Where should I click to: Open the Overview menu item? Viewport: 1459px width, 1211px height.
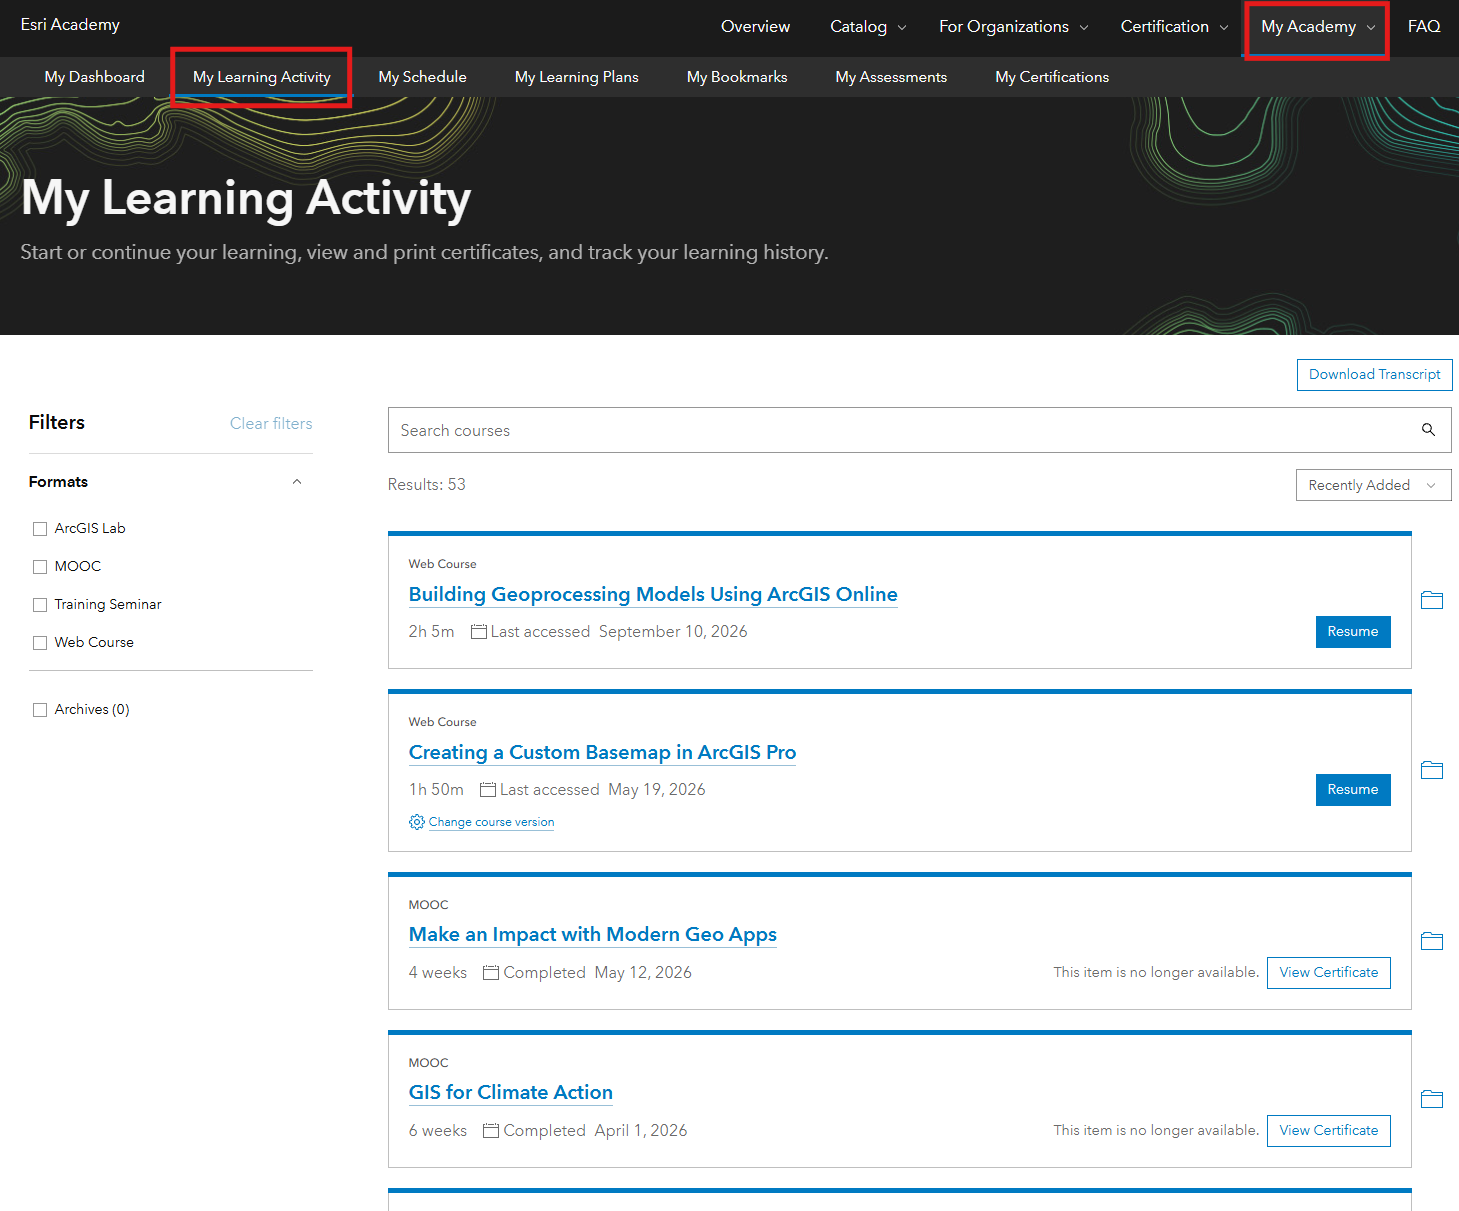pyautogui.click(x=756, y=27)
